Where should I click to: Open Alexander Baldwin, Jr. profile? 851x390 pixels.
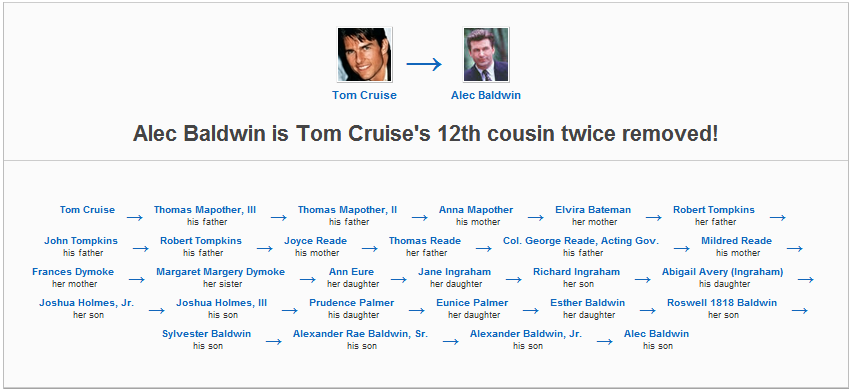[x=526, y=334]
